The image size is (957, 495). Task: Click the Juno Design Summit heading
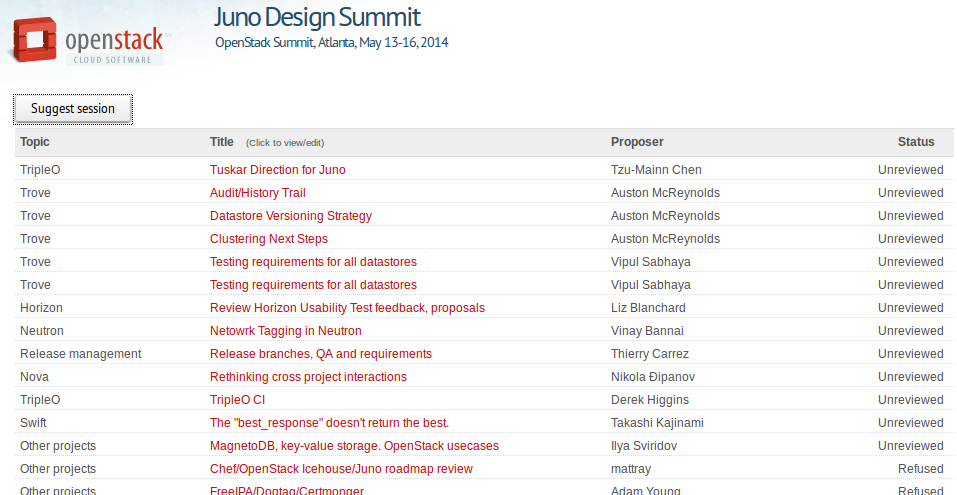click(317, 17)
